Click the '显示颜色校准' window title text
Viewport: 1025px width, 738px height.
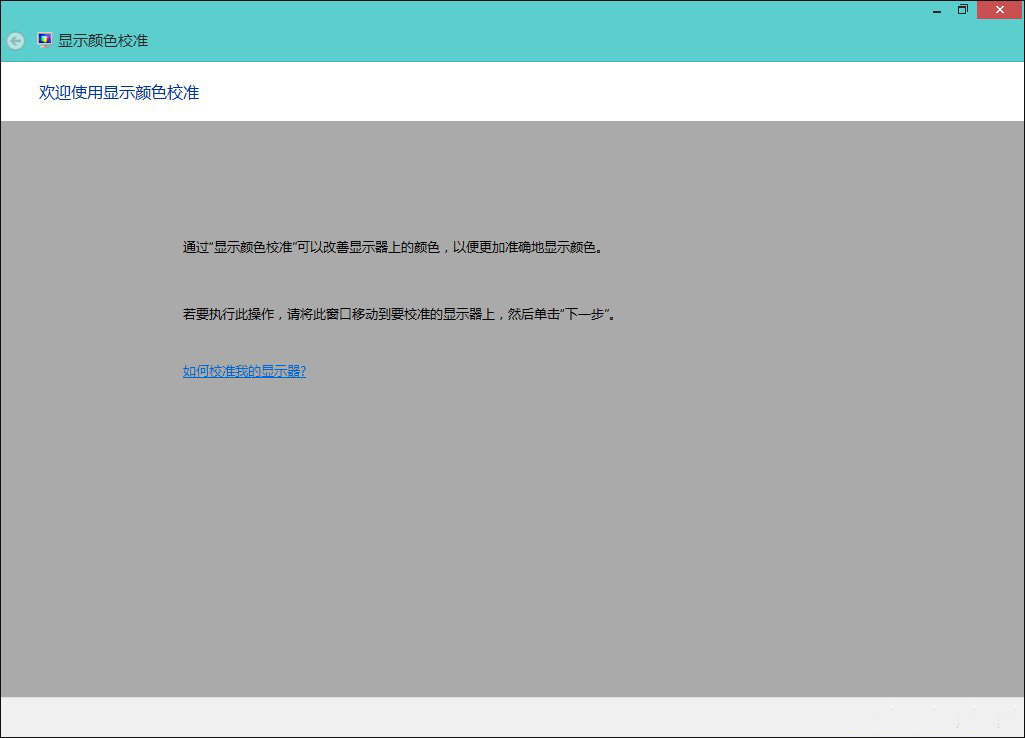(x=103, y=41)
